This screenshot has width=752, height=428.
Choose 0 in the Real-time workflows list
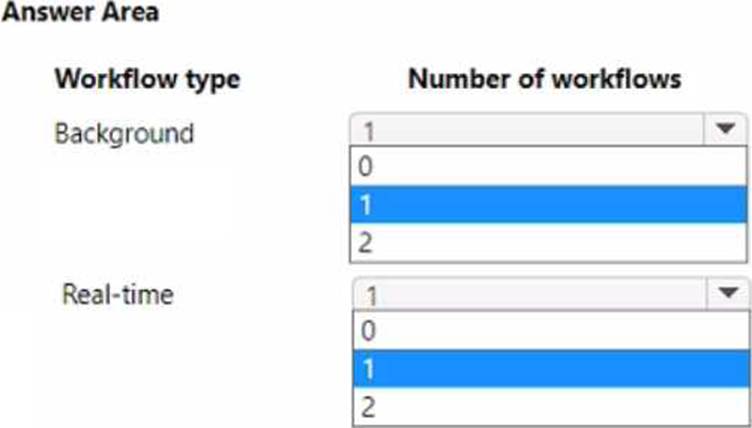548,331
